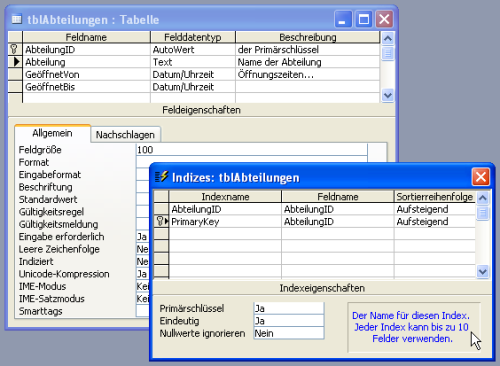
Task: Click the Smarttags property label
Action: point(41,311)
